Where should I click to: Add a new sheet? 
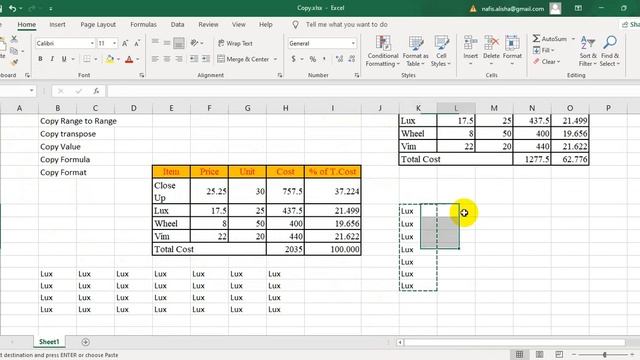[85, 342]
